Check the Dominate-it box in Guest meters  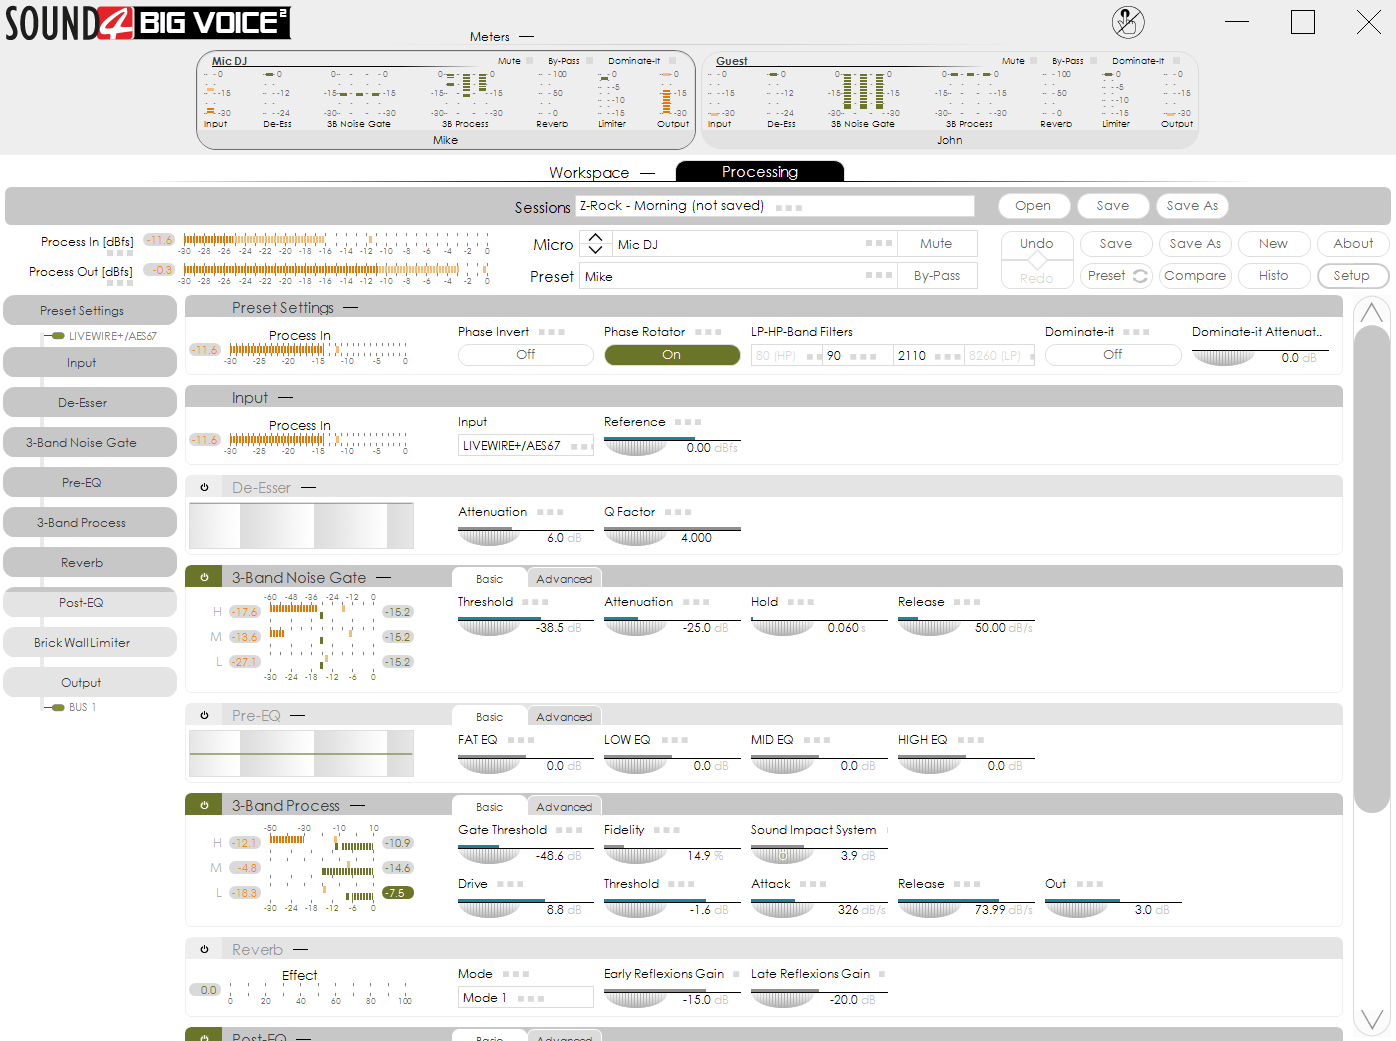tap(1177, 61)
